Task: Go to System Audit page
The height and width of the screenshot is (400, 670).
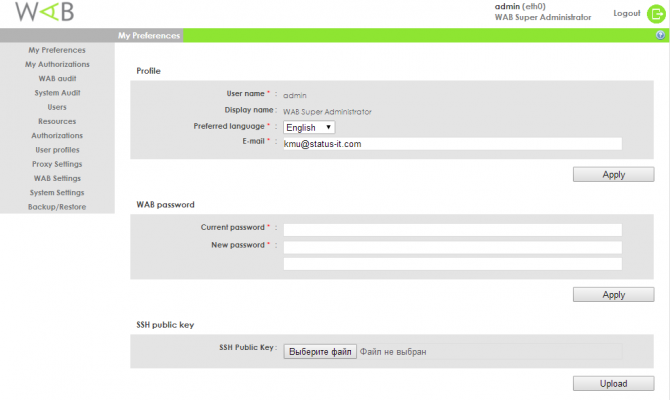Action: (x=57, y=93)
